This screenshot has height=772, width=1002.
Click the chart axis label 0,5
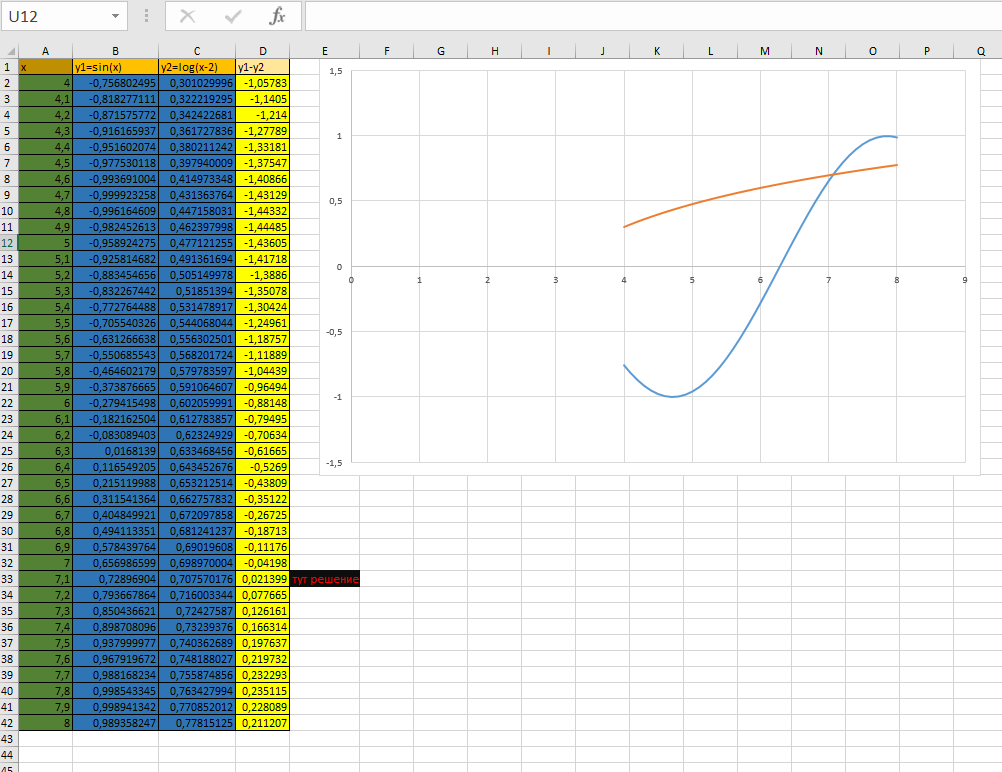click(x=335, y=201)
